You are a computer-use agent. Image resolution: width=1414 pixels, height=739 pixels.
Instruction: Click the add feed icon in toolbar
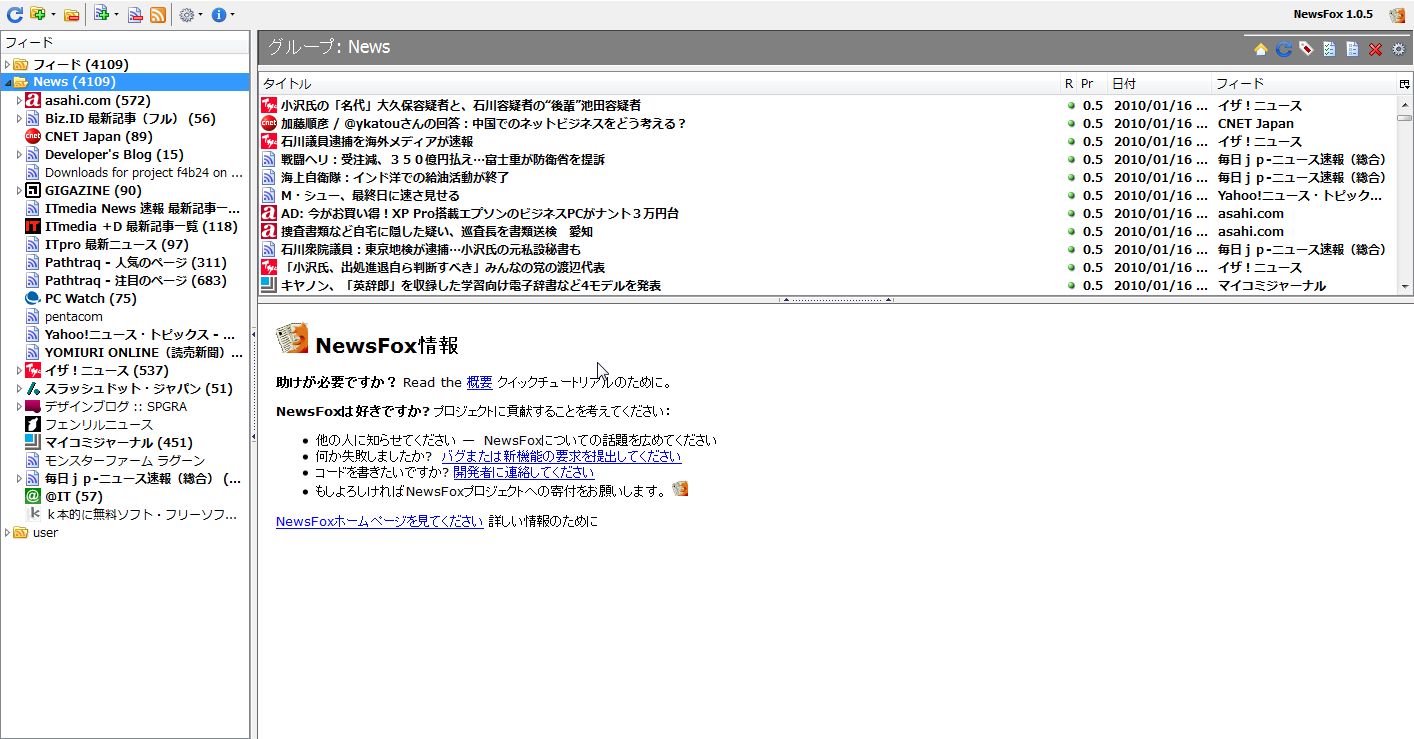pyautogui.click(x=101, y=14)
